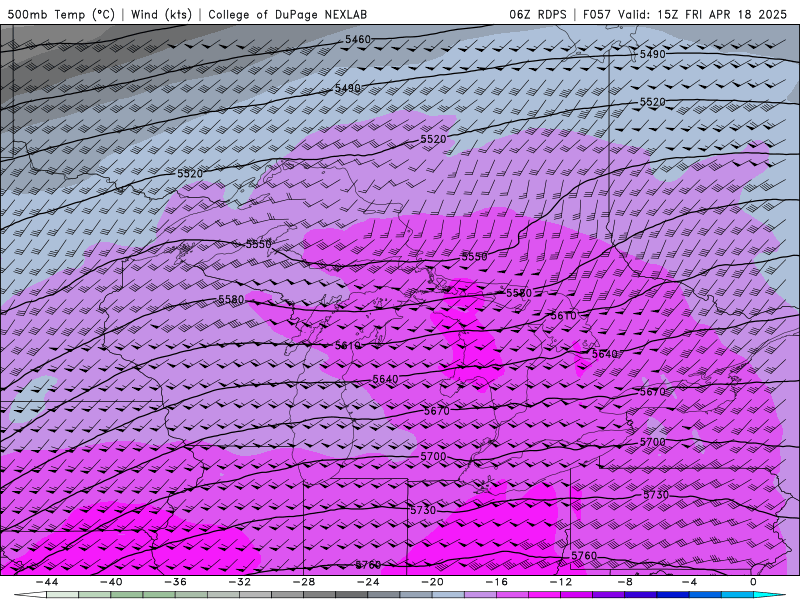
Task: Click the bright magenta swatch left of -12
Action: point(545,595)
